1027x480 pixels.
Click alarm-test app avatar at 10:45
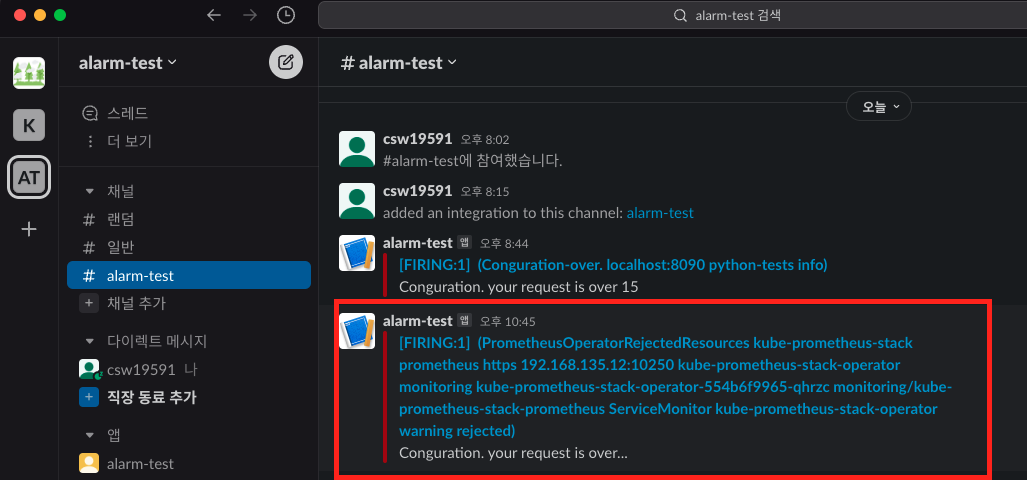[x=356, y=331]
